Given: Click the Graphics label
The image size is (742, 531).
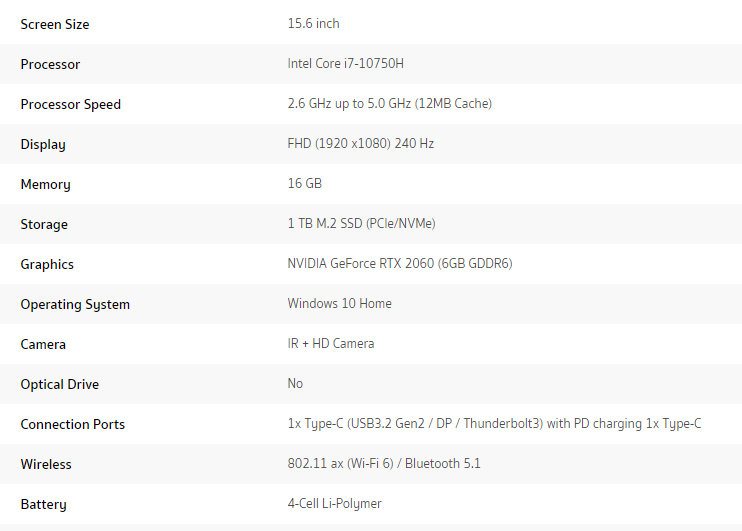Looking at the screenshot, I should pos(47,265).
